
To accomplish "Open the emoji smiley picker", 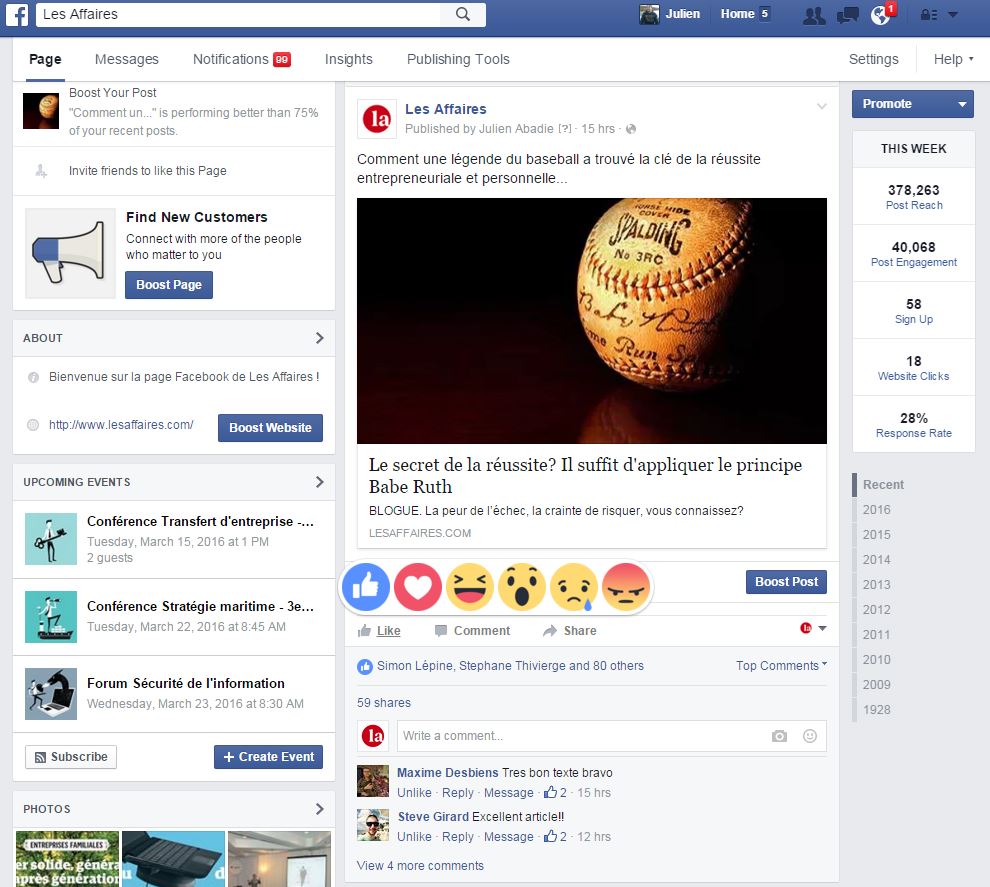I will (x=810, y=736).
